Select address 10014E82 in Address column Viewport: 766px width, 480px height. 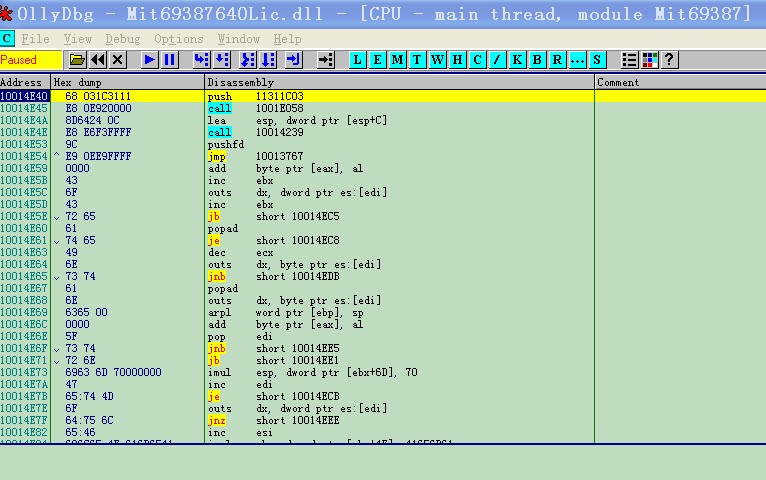[24, 433]
